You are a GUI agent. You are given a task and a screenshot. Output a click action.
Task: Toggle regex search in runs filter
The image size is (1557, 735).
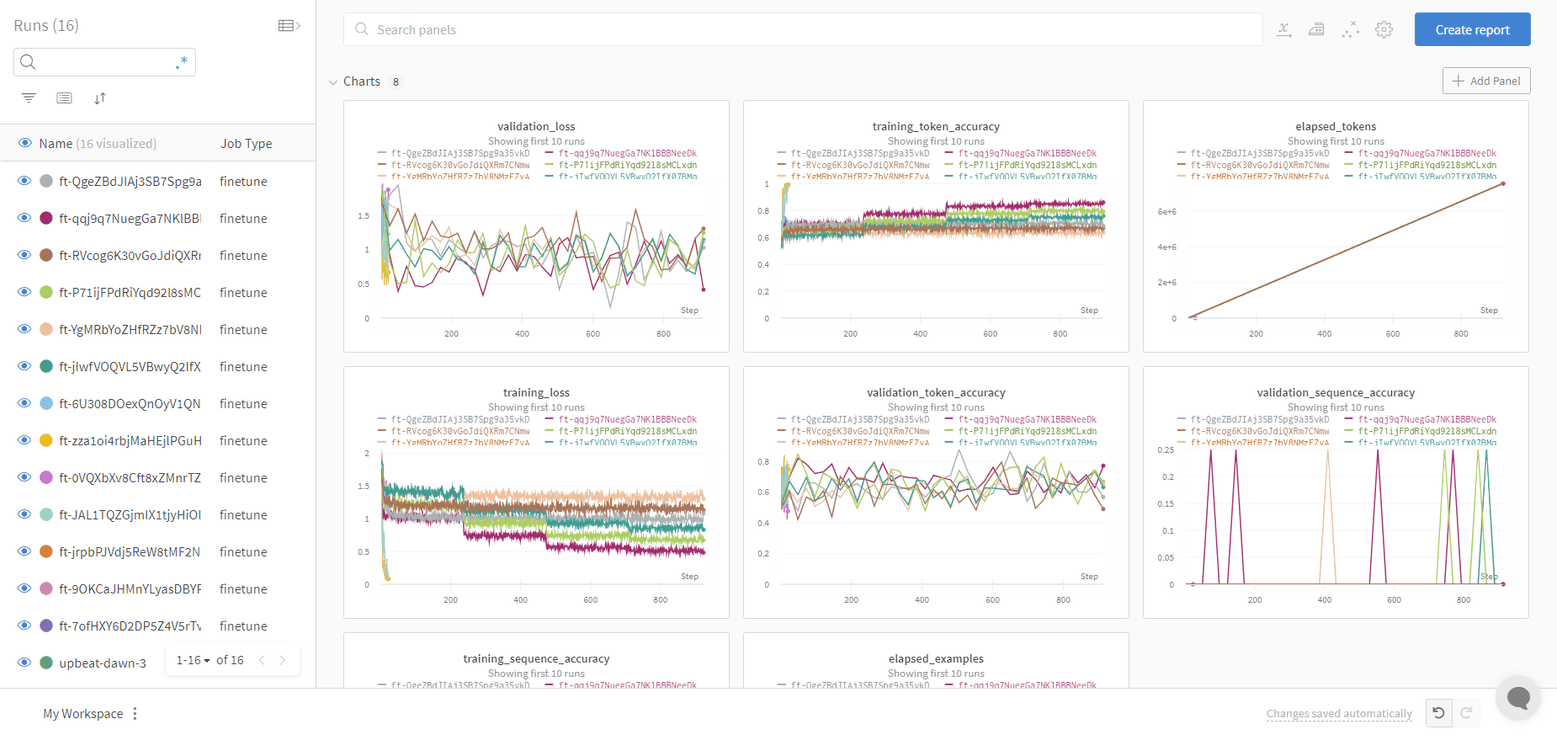[182, 62]
